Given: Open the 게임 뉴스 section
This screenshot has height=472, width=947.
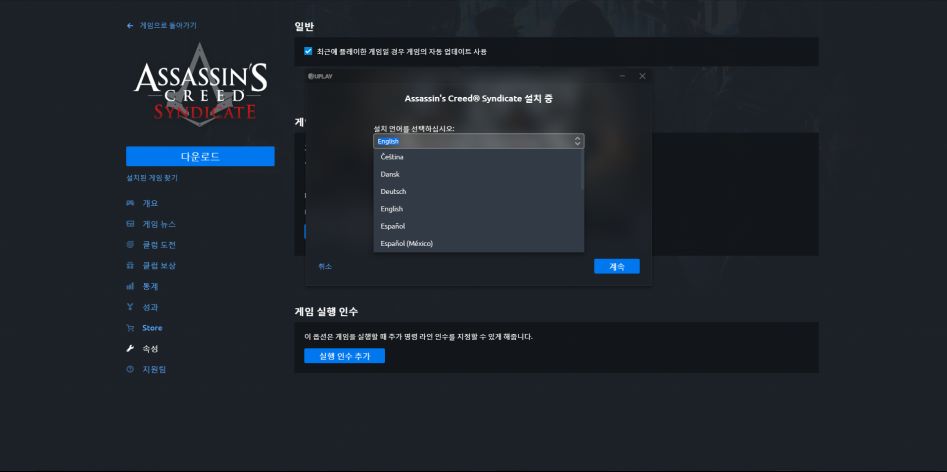Looking at the screenshot, I should [x=159, y=224].
